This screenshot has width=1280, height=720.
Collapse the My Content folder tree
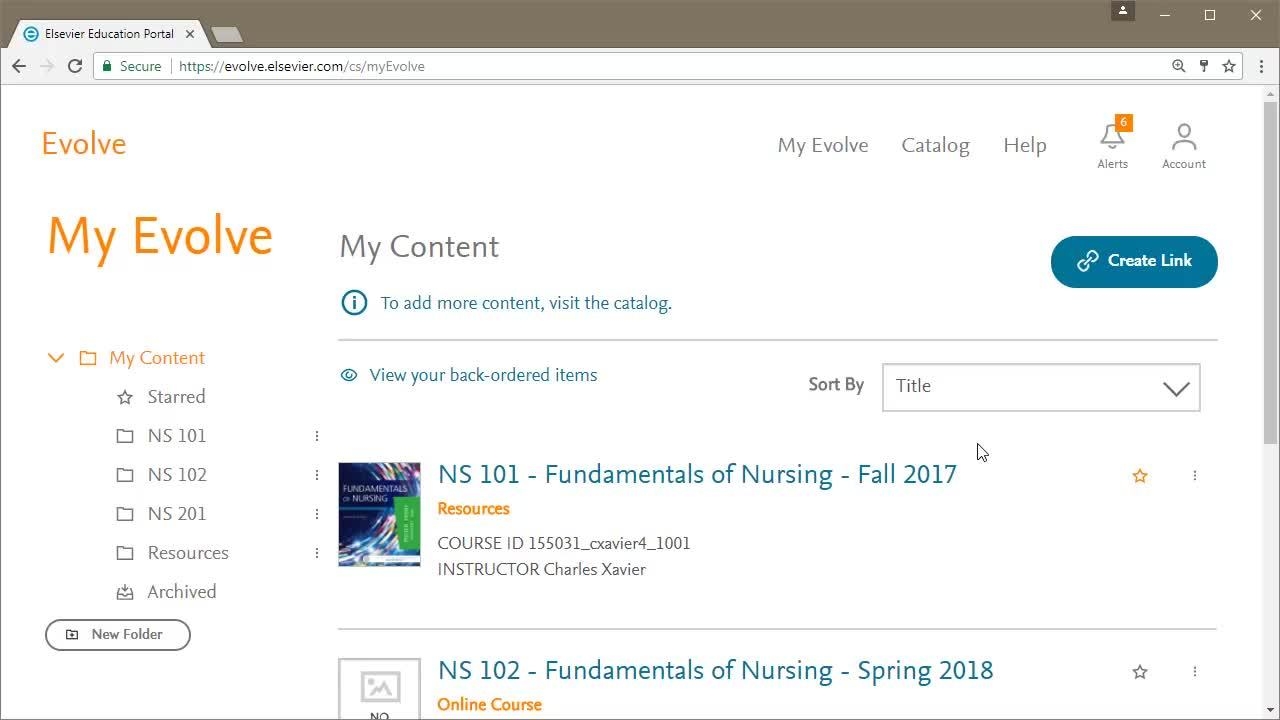click(x=56, y=358)
